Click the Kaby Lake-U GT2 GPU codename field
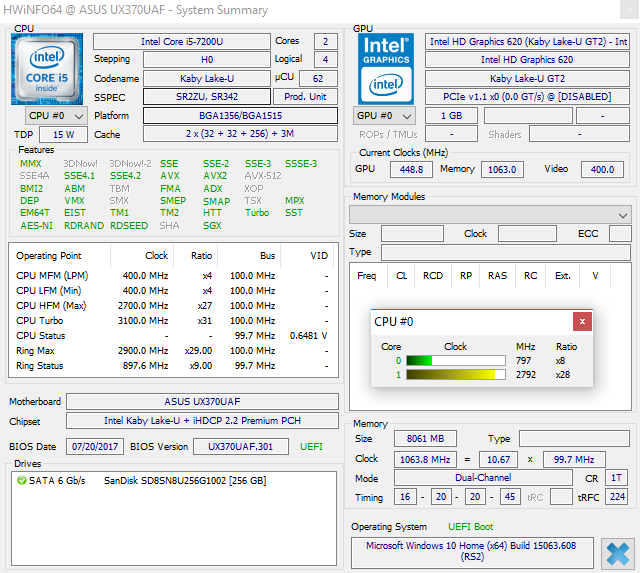640x573 pixels. tap(527, 78)
